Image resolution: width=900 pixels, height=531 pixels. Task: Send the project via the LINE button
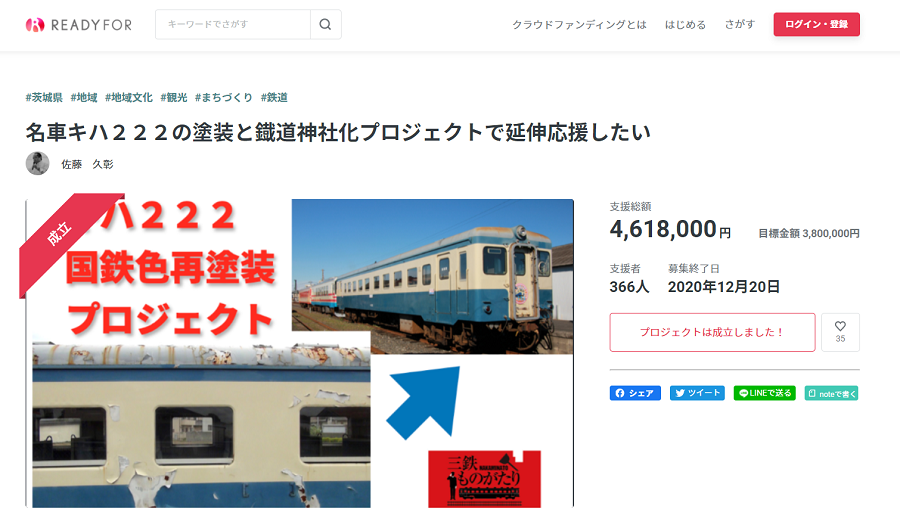(x=765, y=393)
